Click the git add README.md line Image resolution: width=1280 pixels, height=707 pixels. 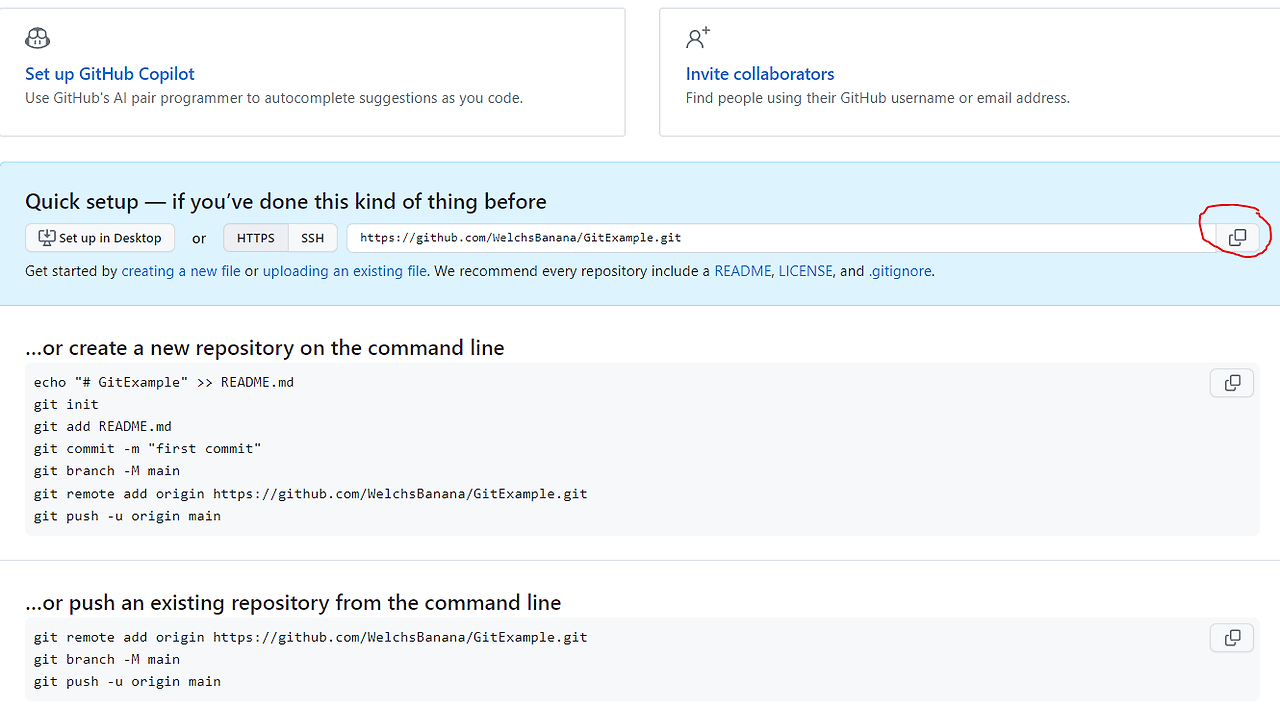[x=103, y=426]
